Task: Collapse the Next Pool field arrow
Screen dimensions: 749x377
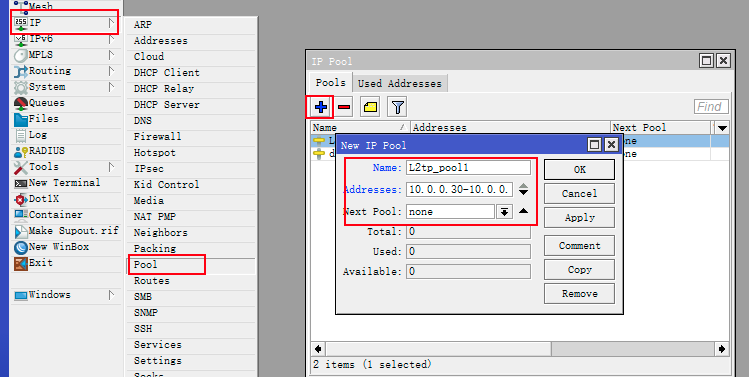Action: 524,211
